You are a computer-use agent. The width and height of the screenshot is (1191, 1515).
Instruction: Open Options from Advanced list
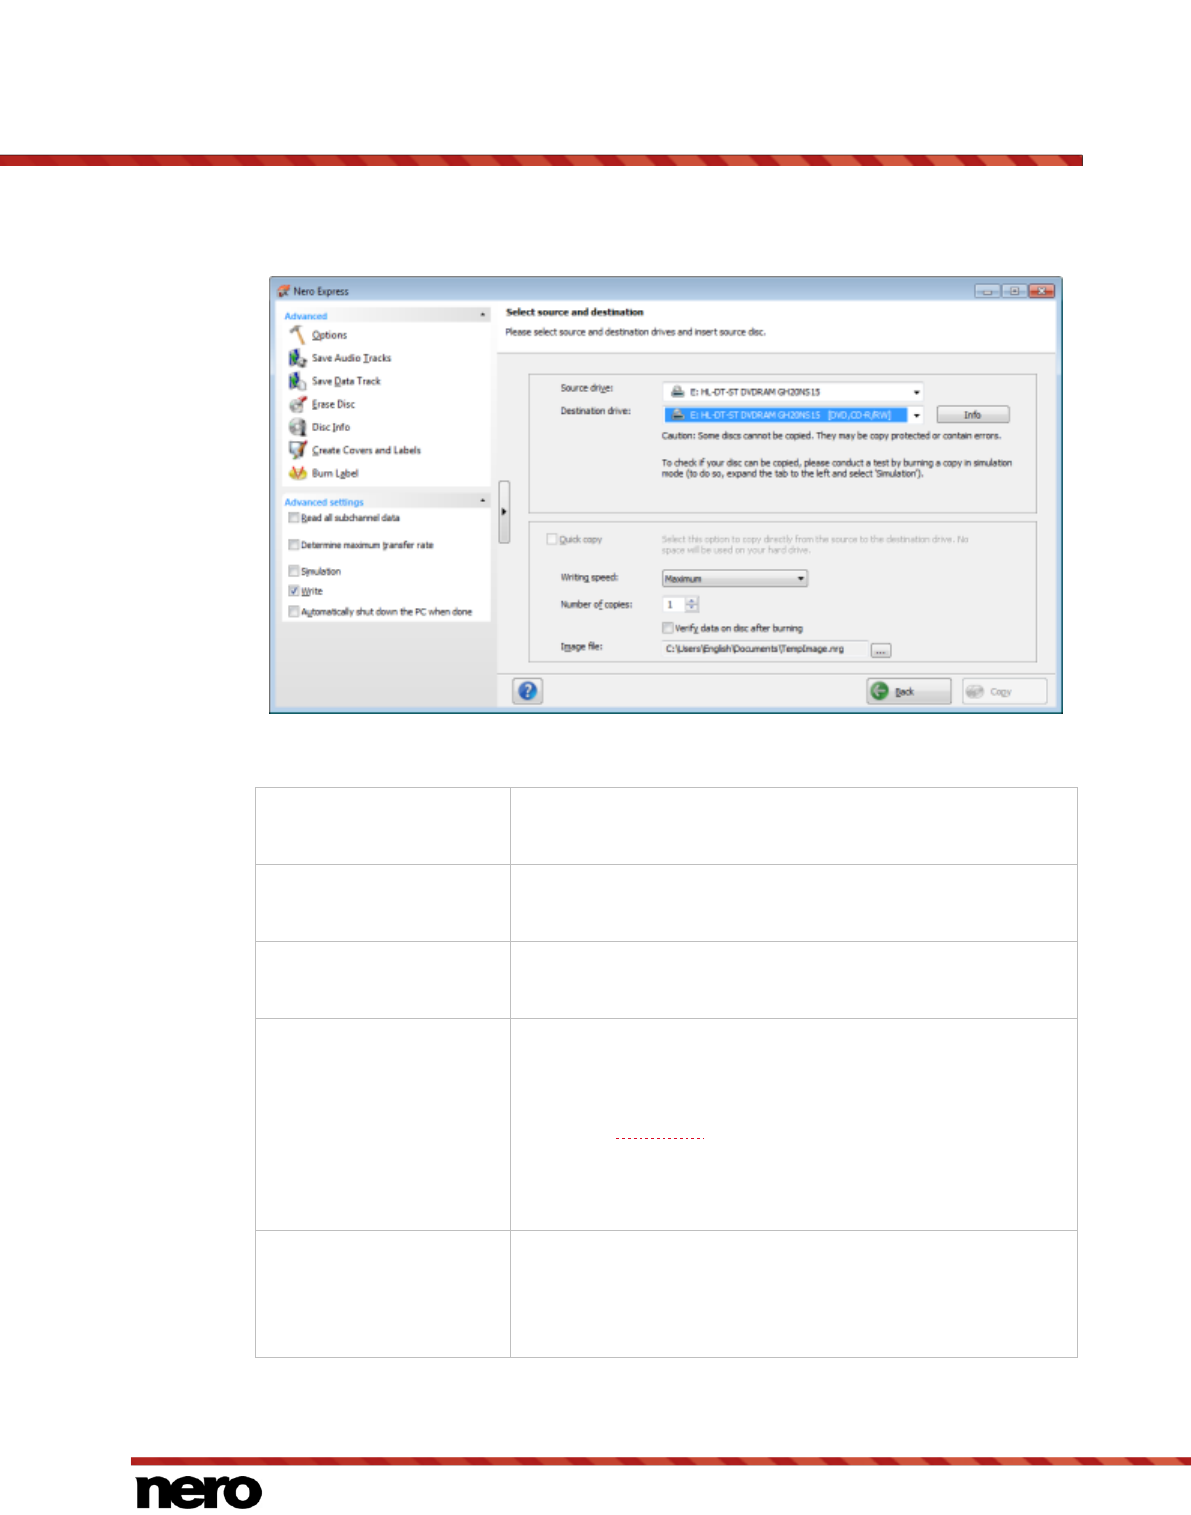pos(329,335)
